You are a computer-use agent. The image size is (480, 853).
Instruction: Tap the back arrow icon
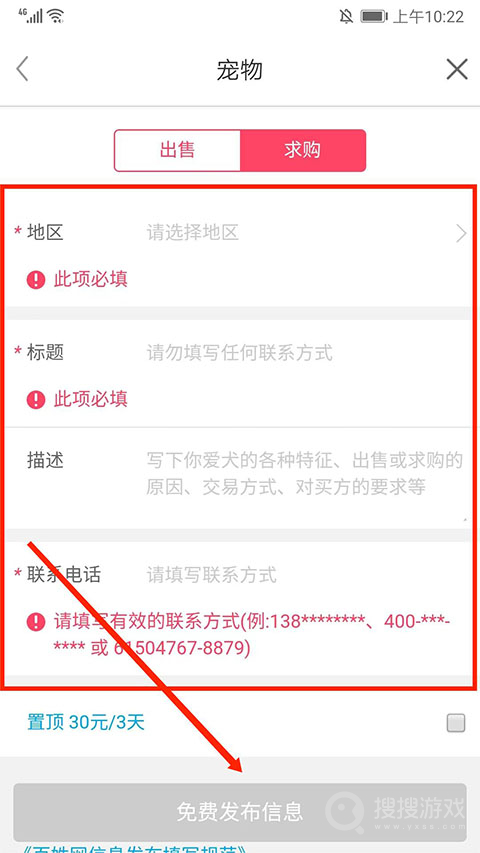click(x=22, y=70)
